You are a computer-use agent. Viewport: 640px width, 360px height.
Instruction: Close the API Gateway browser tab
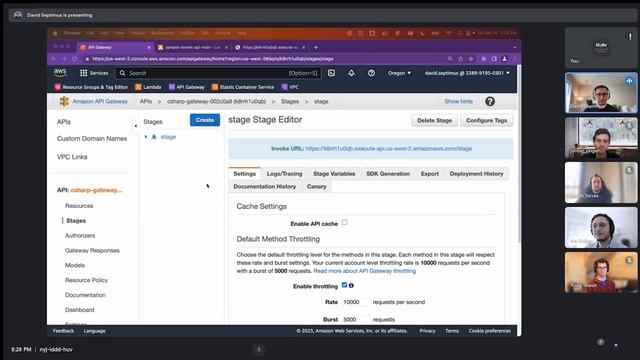(x=149, y=47)
